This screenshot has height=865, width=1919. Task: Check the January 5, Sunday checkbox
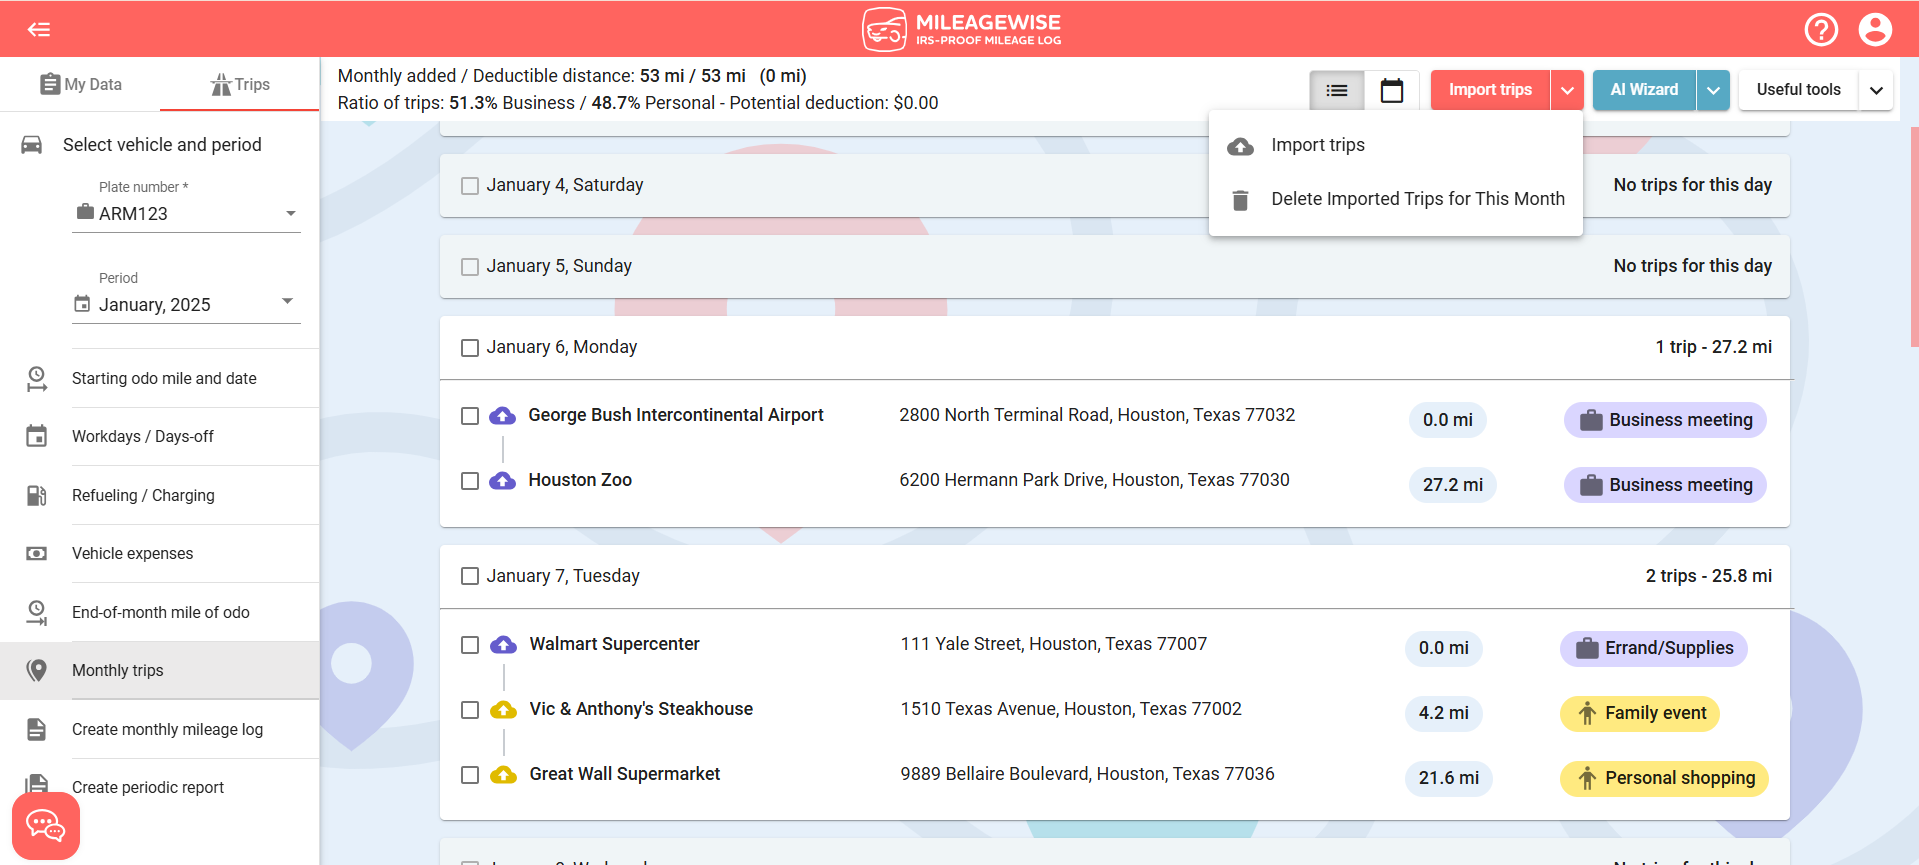(470, 267)
